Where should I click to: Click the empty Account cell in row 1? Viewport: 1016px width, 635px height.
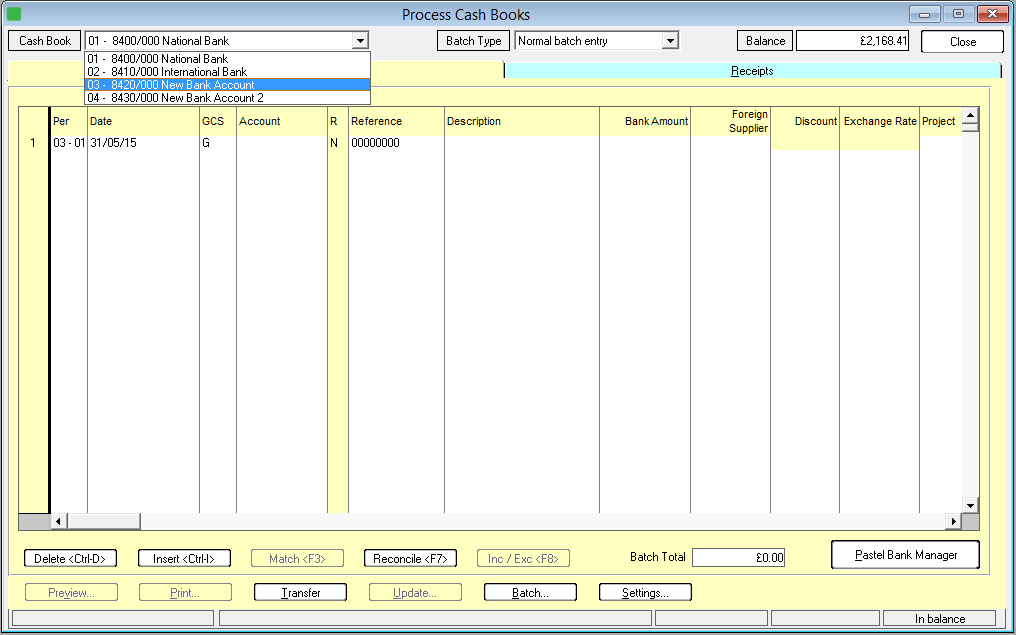point(282,143)
